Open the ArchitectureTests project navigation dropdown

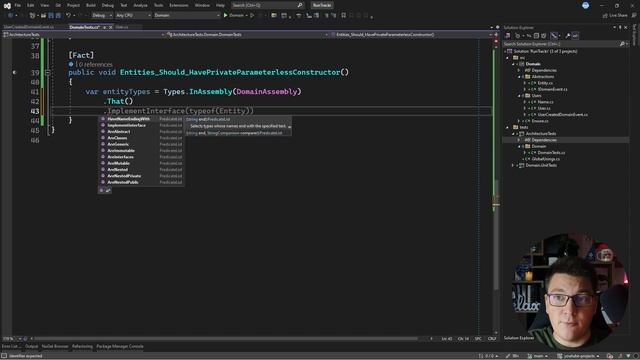[x=84, y=35]
